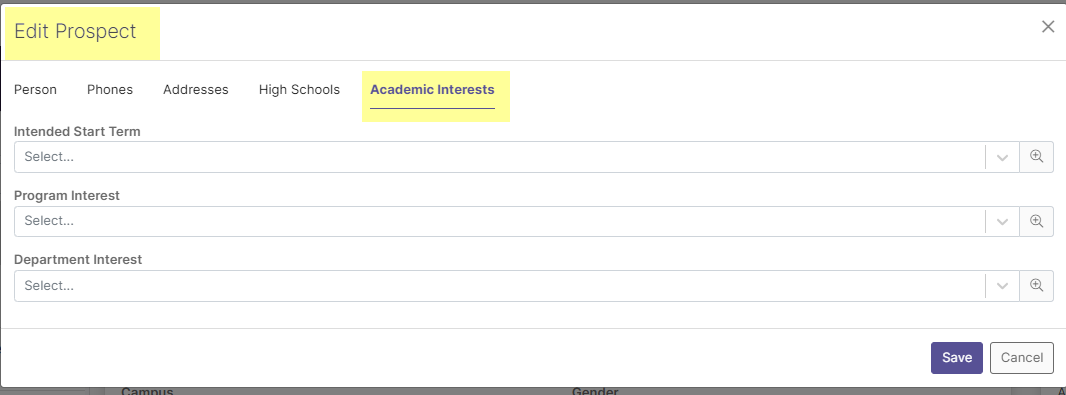
Task: Close the Edit Prospect dialog with X
Action: coord(1048,27)
